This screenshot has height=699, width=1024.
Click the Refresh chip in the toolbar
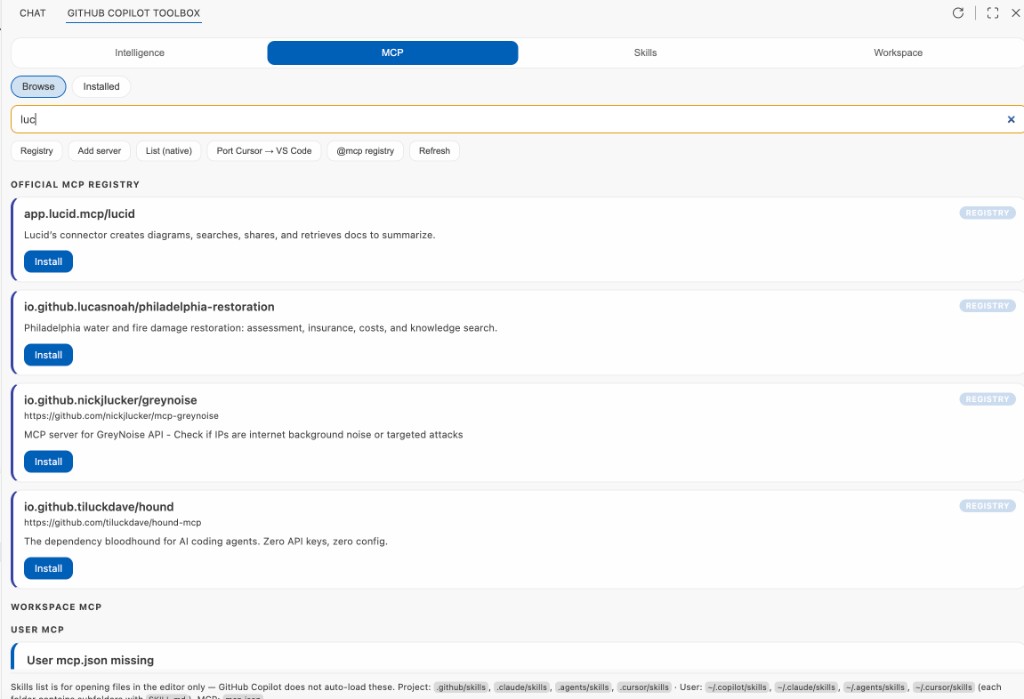point(434,151)
